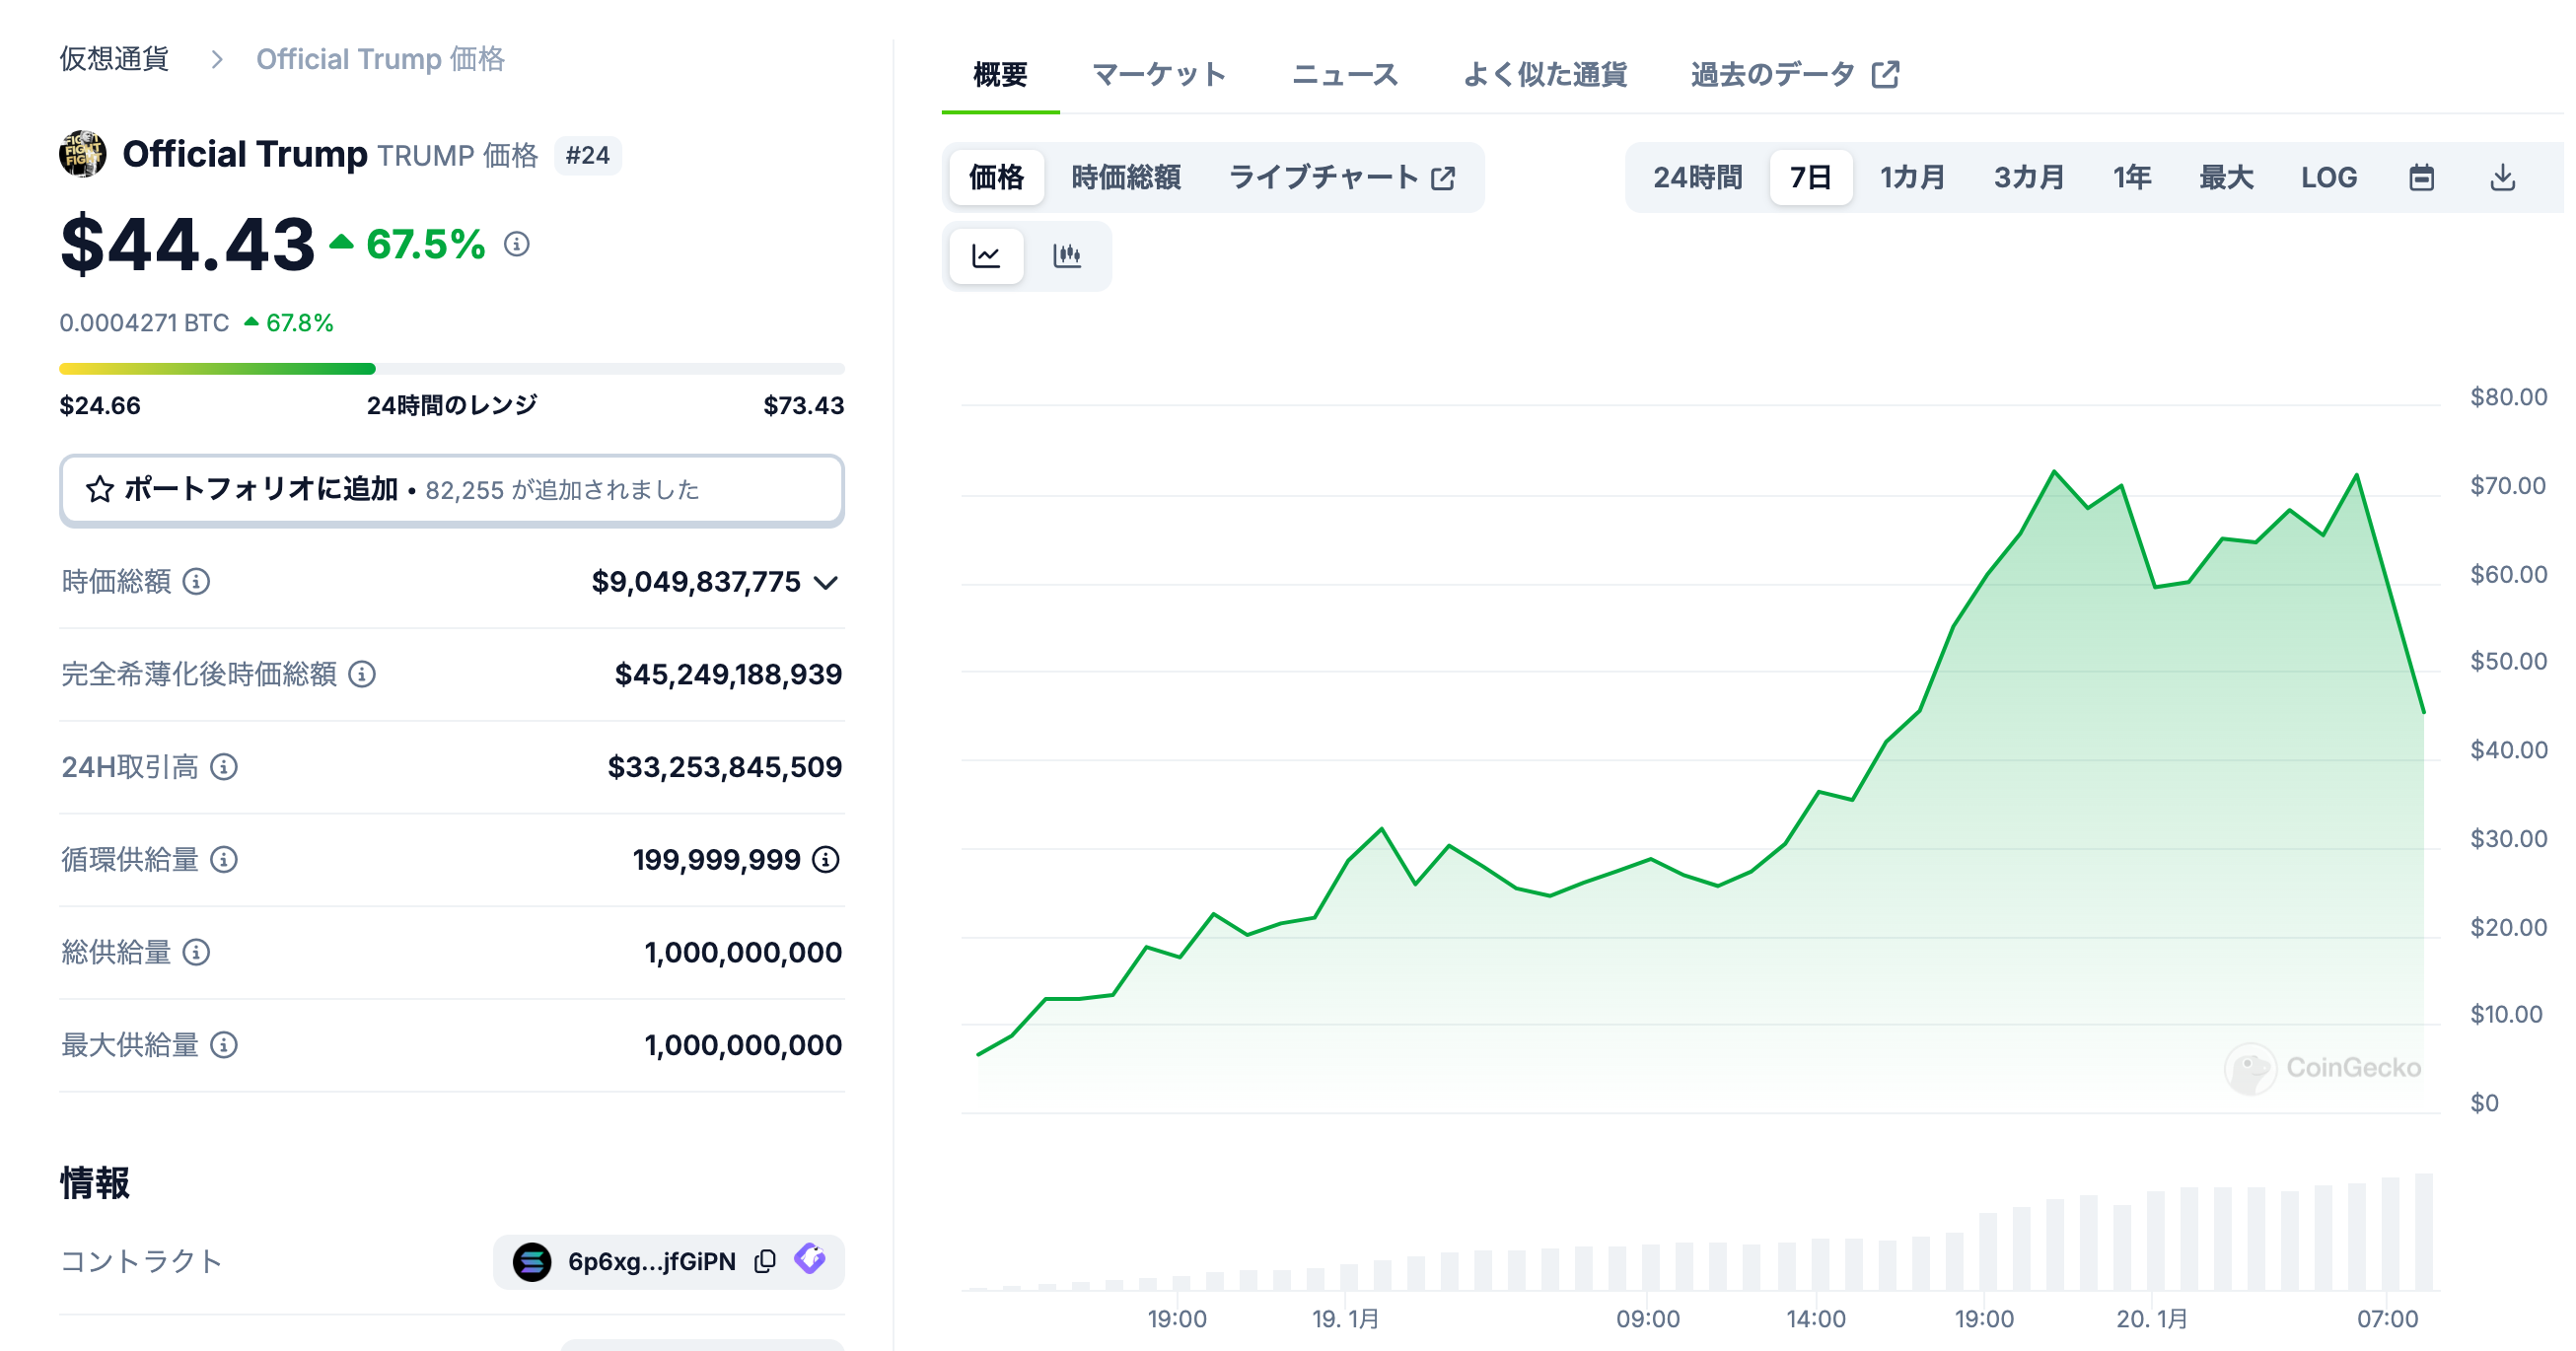Image resolution: width=2576 pixels, height=1351 pixels.
Task: Click the Solana chain icon in contract
Action: (x=532, y=1262)
